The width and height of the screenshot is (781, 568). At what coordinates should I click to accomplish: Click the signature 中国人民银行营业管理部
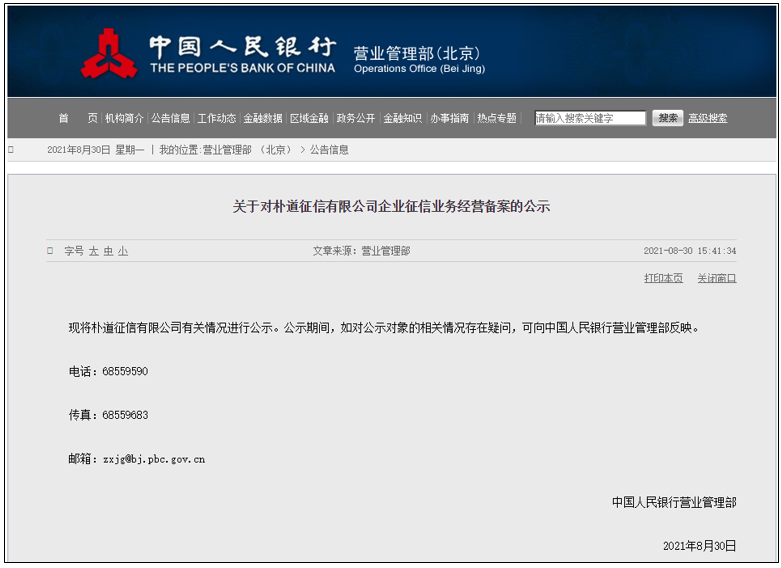[674, 502]
